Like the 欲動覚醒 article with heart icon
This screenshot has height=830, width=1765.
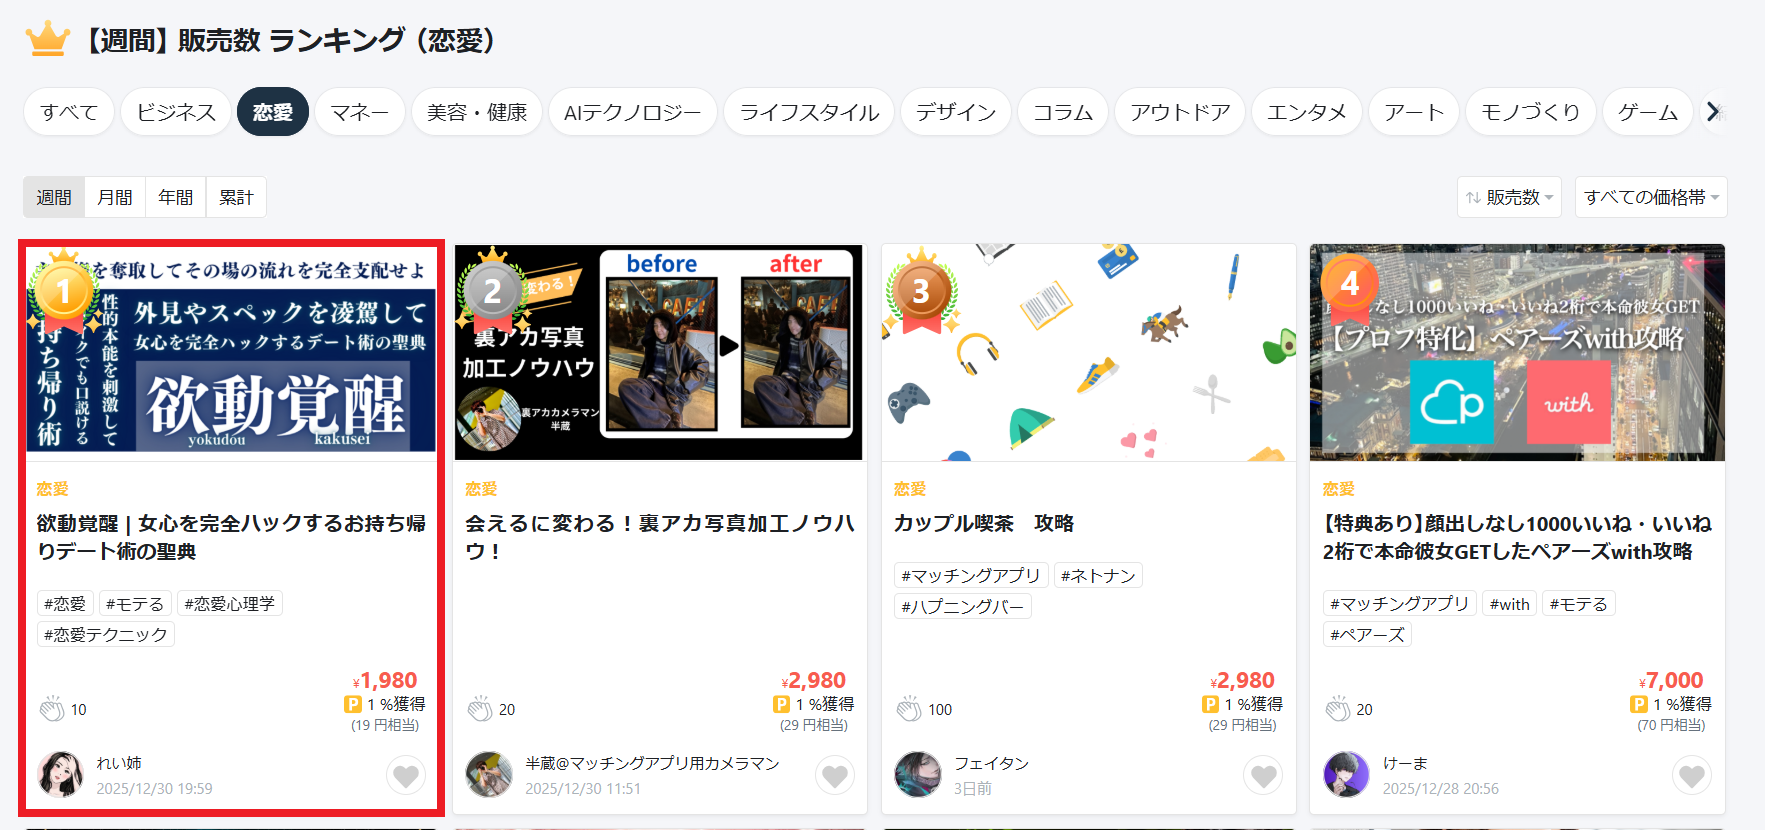pos(406,775)
